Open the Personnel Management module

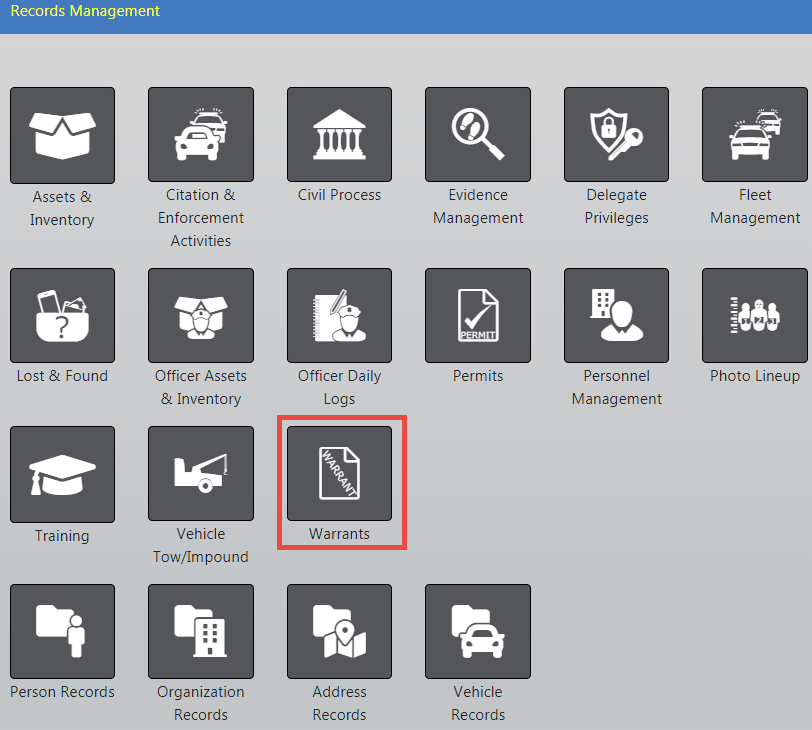[616, 315]
